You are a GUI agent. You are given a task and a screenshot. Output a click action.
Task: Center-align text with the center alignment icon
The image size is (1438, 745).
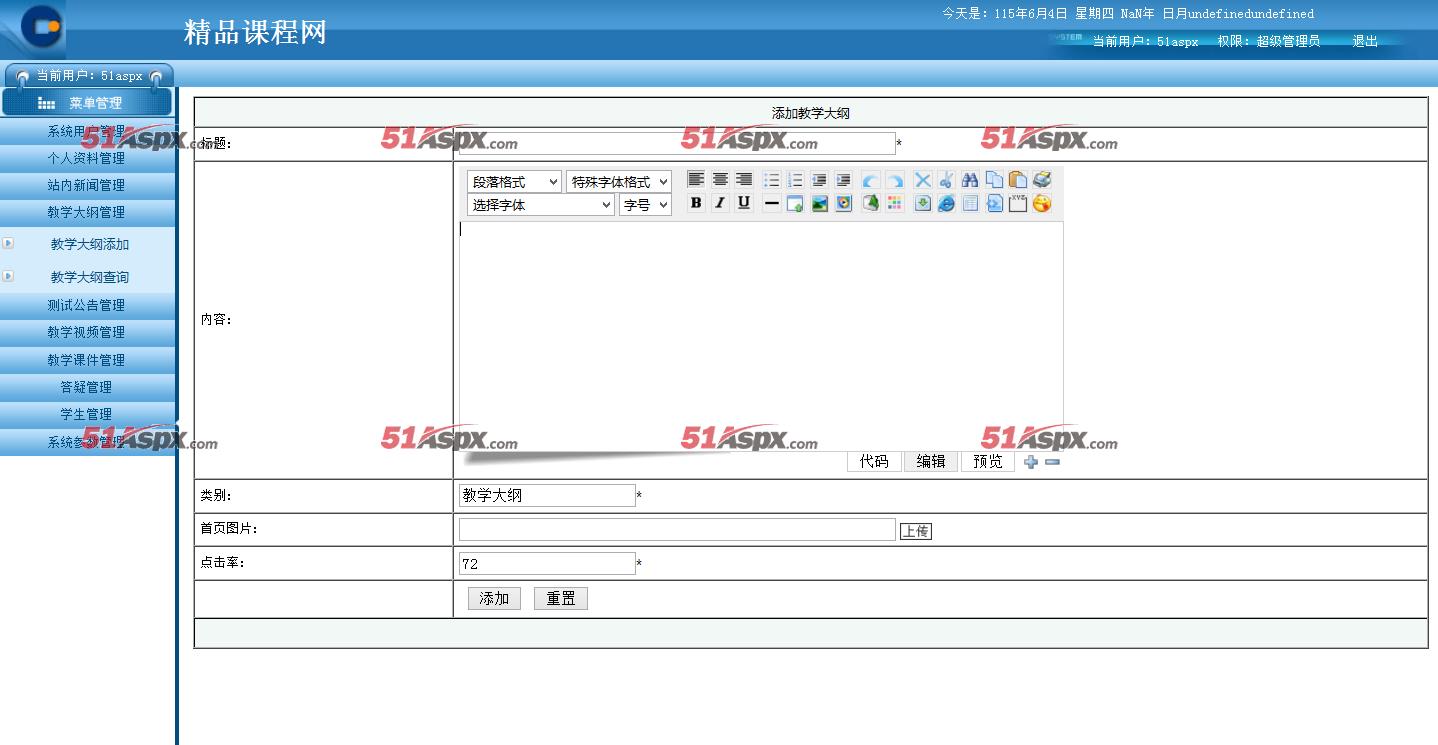tap(720, 180)
